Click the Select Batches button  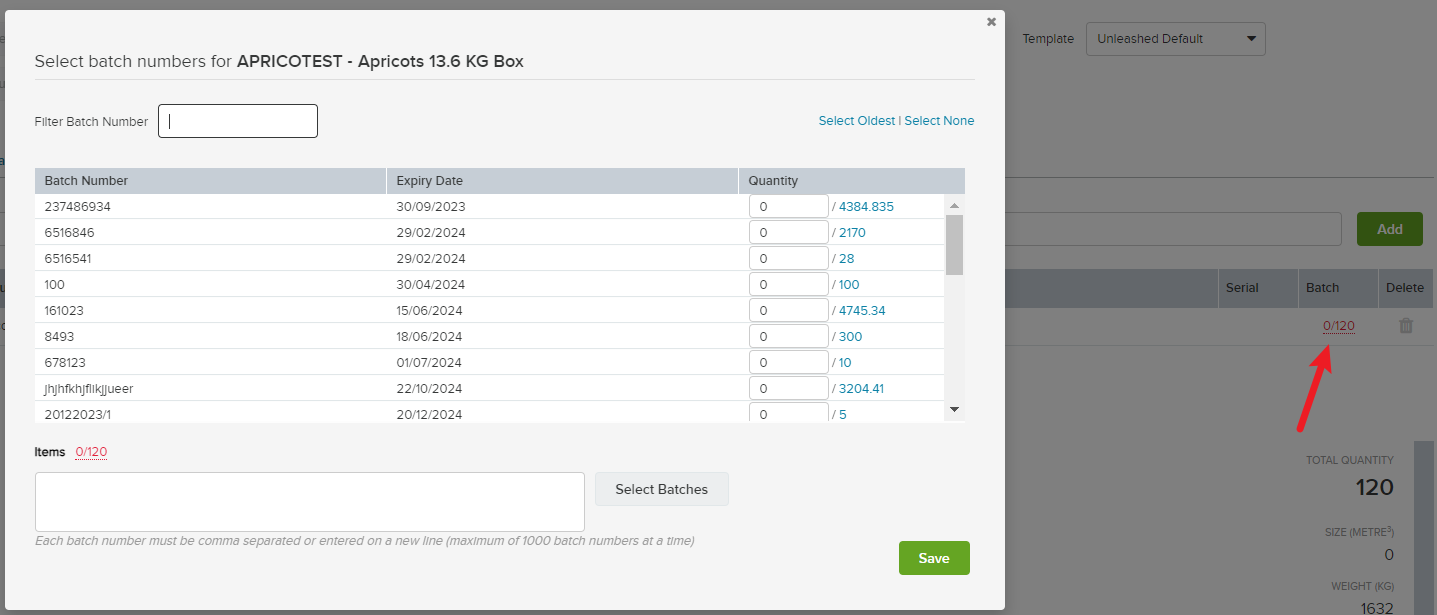(661, 489)
